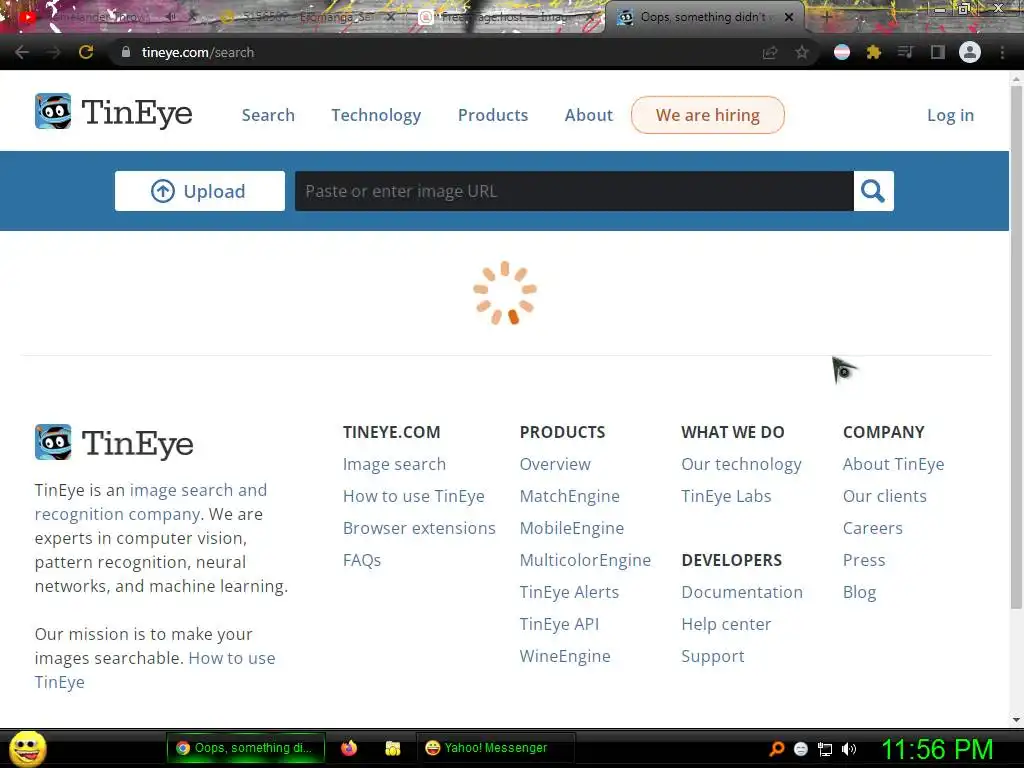The height and width of the screenshot is (768, 1024).
Task: Open the Blog link
Action: click(x=859, y=592)
